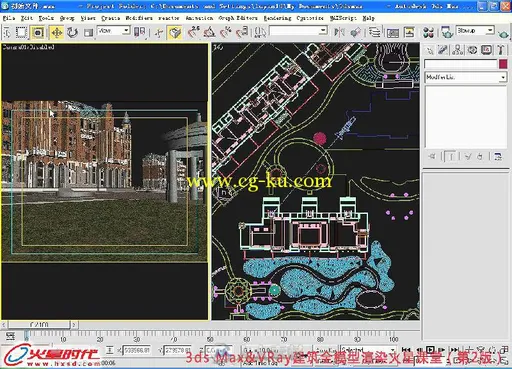Viewport: 512px width, 369px height.
Task: Go to the end frame
Action: [x=455, y=350]
